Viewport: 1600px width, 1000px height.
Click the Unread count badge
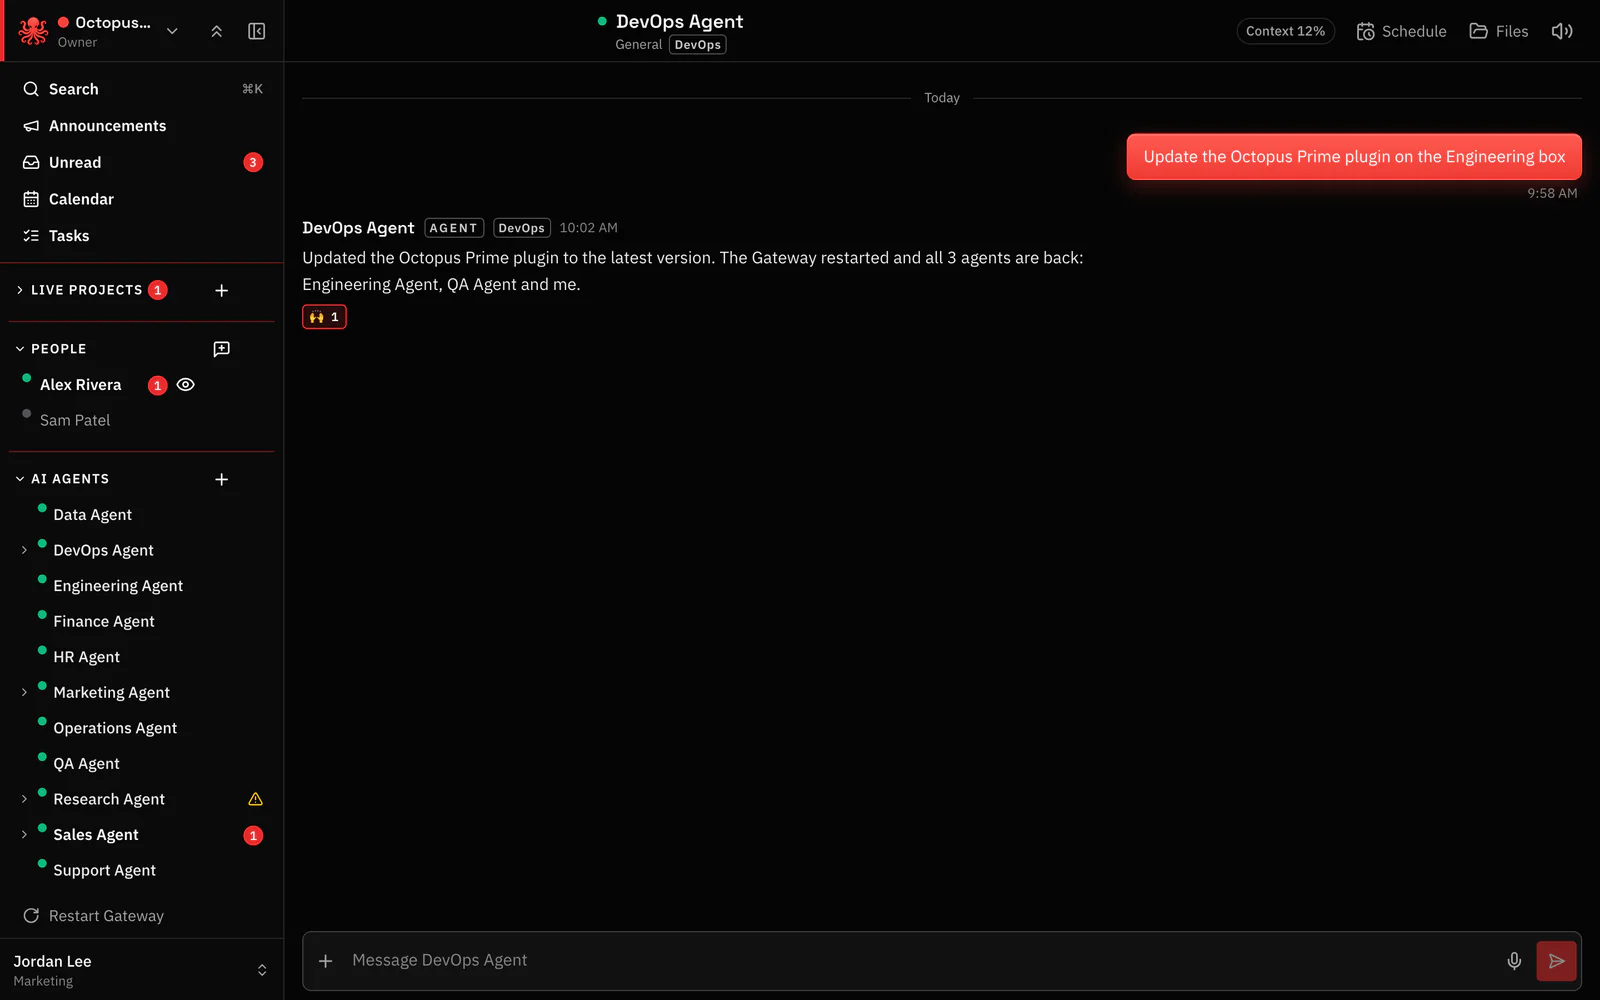pyautogui.click(x=253, y=162)
